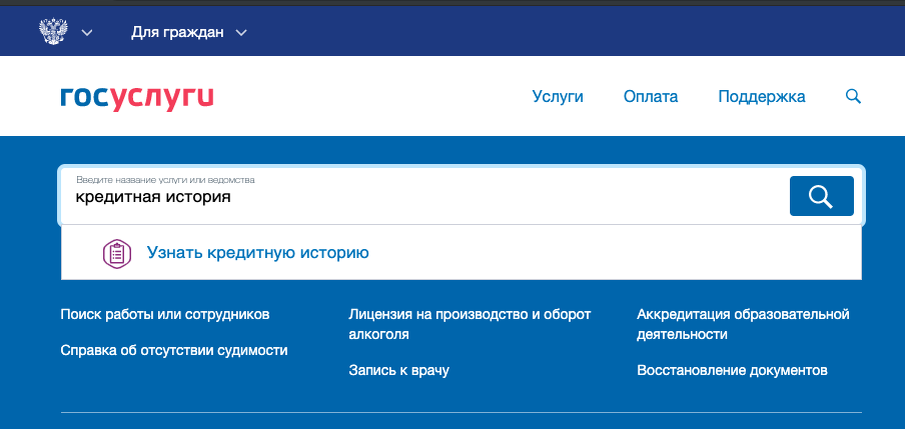Open the «Услуги» menu item
Screen dimensions: 905x429
coord(558,96)
